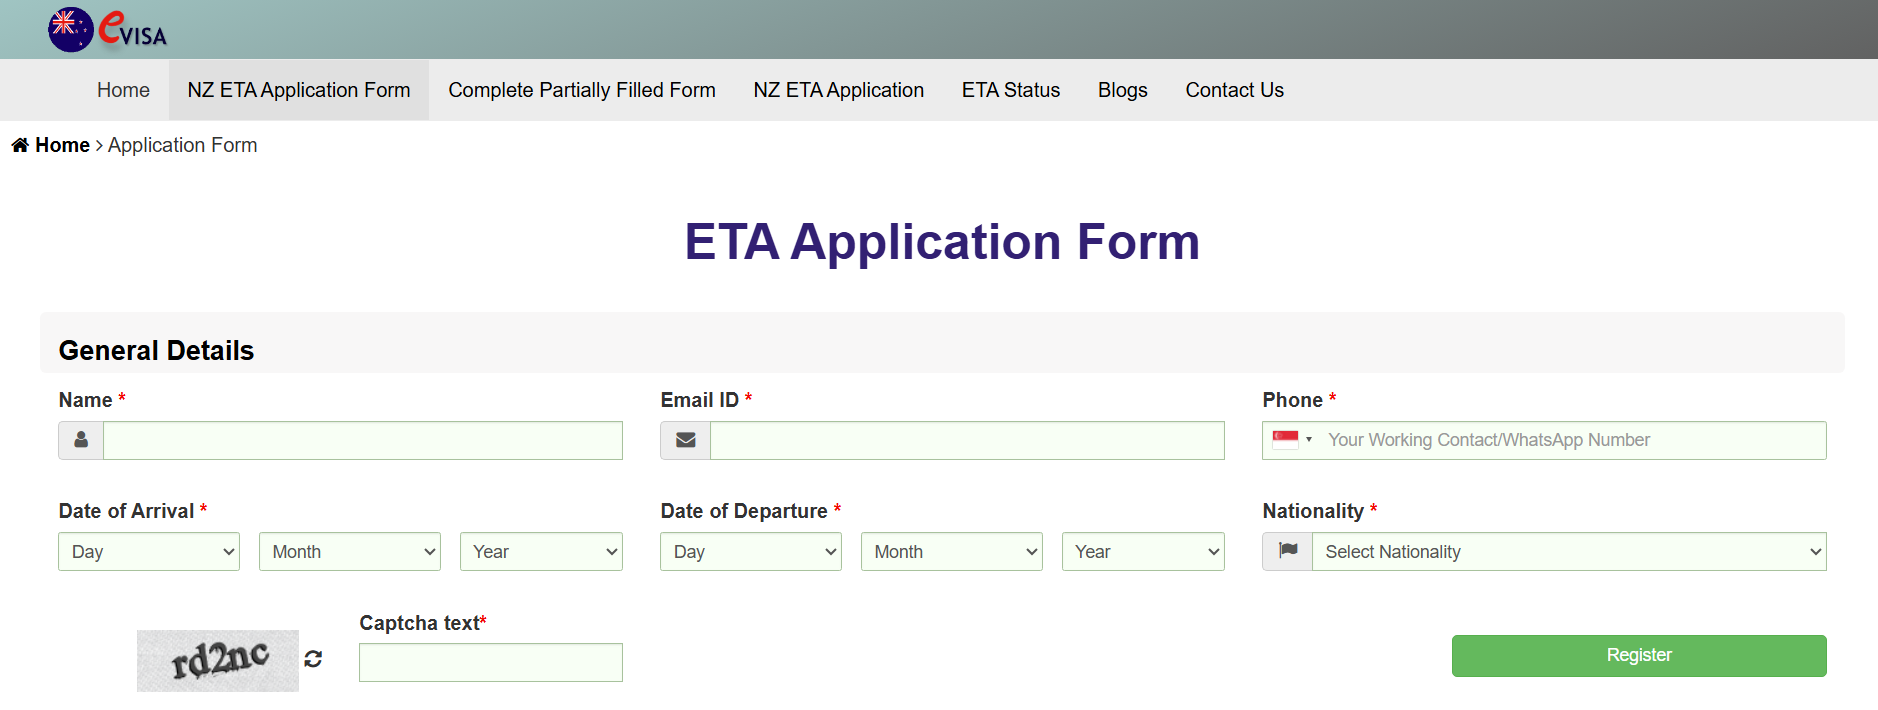Click into the Email ID input field
This screenshot has height=710, width=1878.
point(966,440)
